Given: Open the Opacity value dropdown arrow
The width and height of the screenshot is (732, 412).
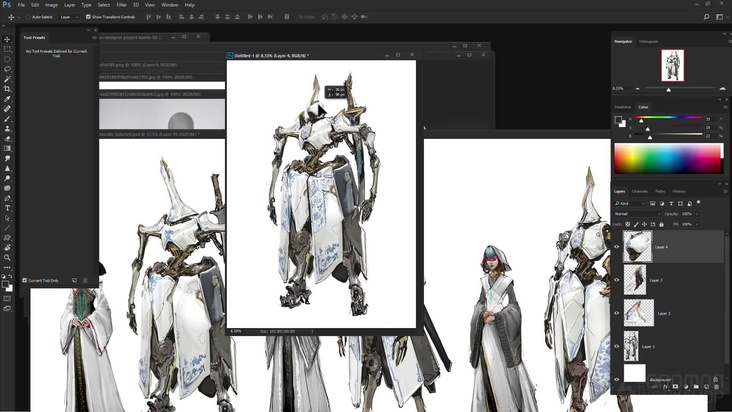Looking at the screenshot, I should (x=697, y=214).
